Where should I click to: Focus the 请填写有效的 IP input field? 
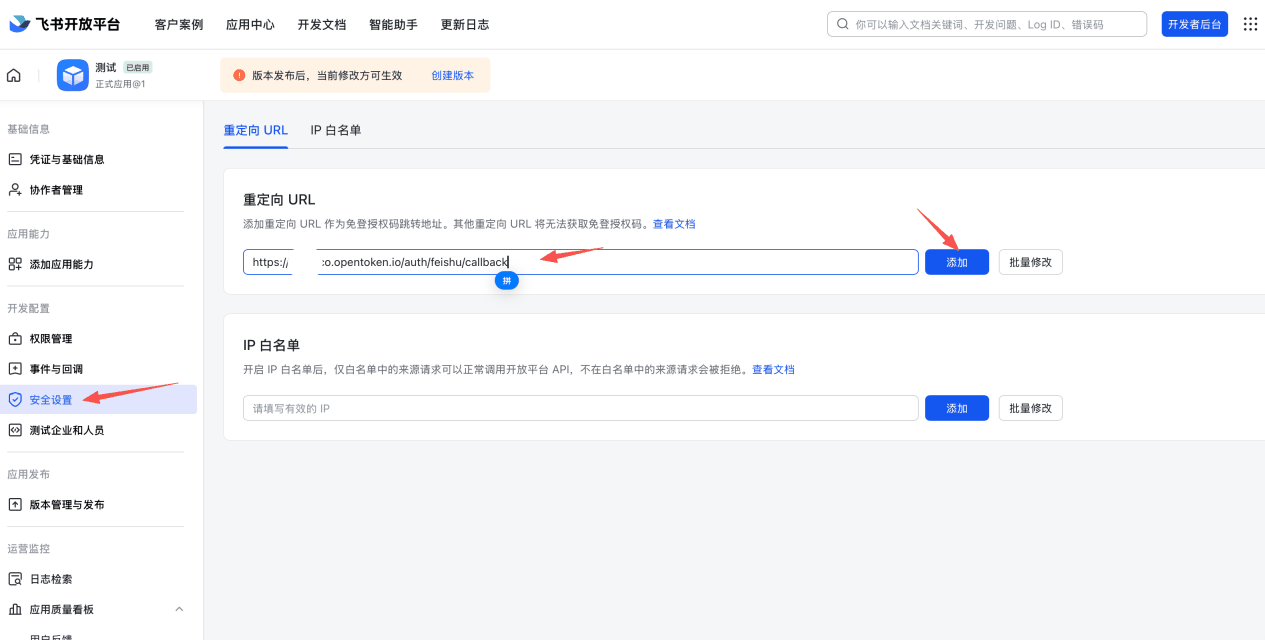[580, 408]
